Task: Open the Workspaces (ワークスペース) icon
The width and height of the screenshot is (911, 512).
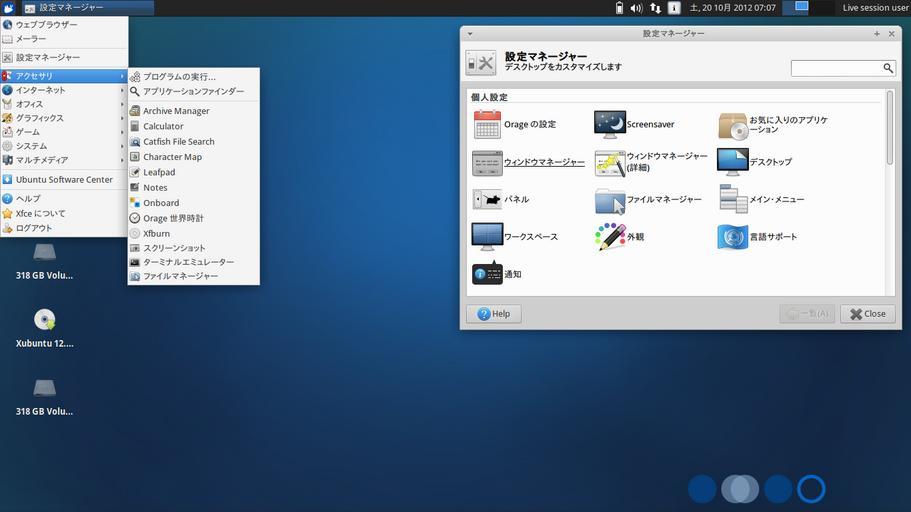Action: [487, 237]
